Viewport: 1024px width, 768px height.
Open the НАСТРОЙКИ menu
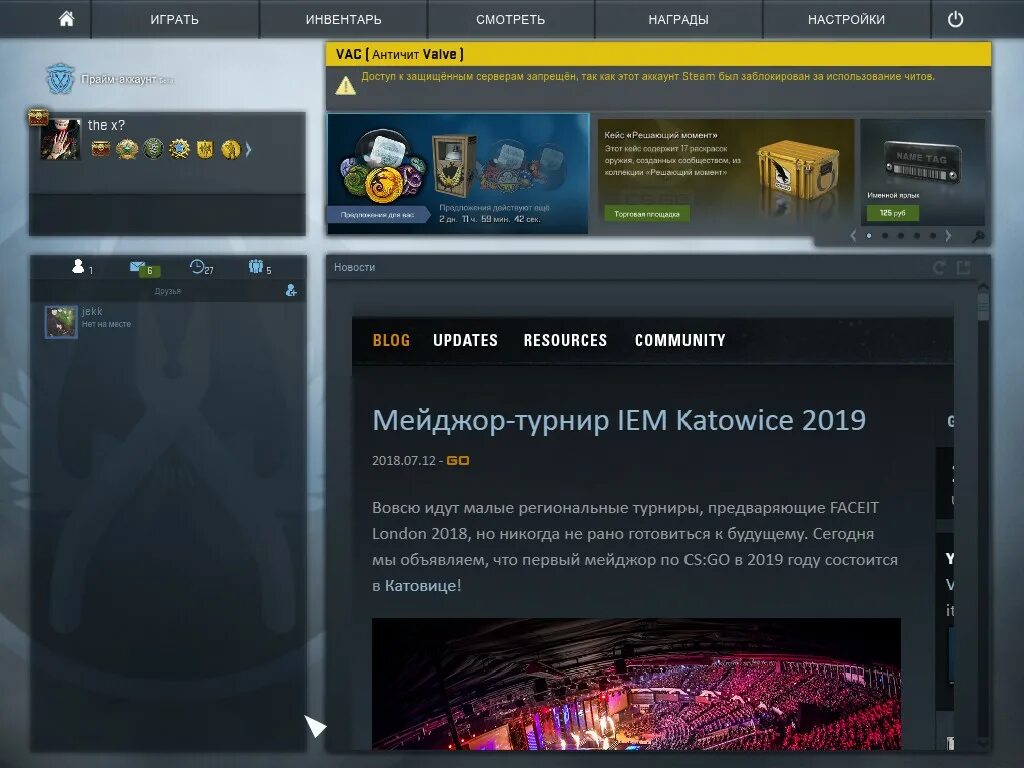(x=846, y=20)
